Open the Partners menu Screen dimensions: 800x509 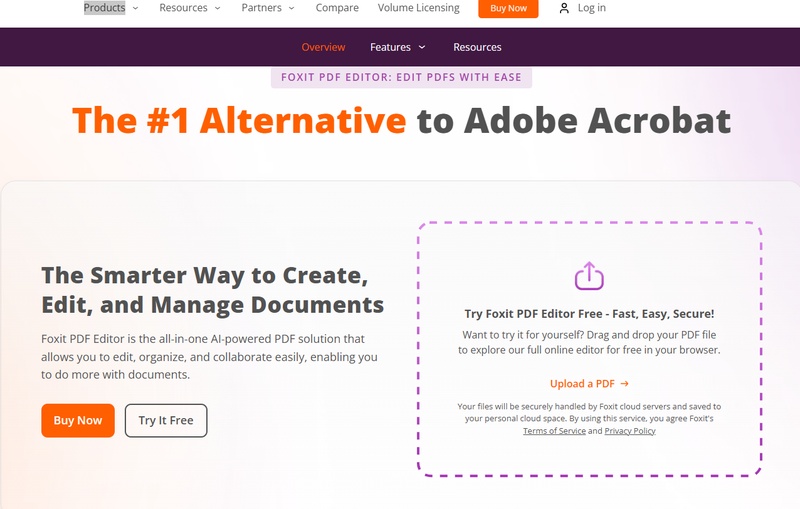[x=261, y=8]
